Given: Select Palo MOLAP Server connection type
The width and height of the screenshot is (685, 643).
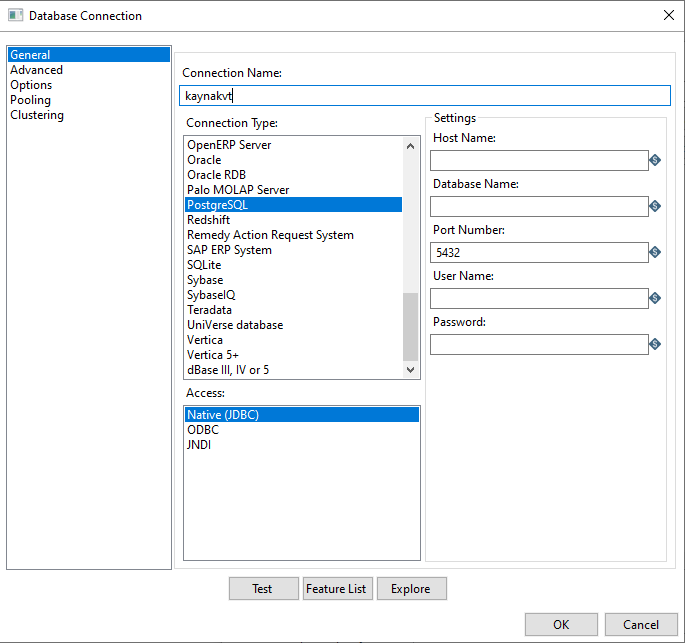Looking at the screenshot, I should [x=293, y=190].
